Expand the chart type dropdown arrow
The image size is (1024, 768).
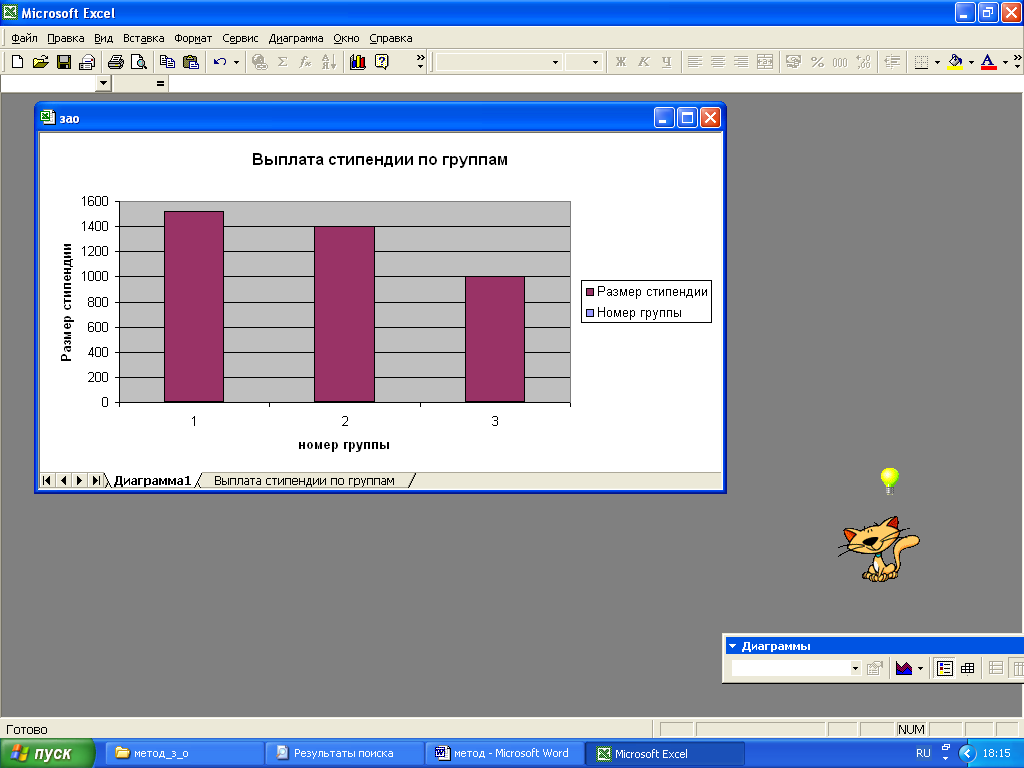(x=920, y=668)
